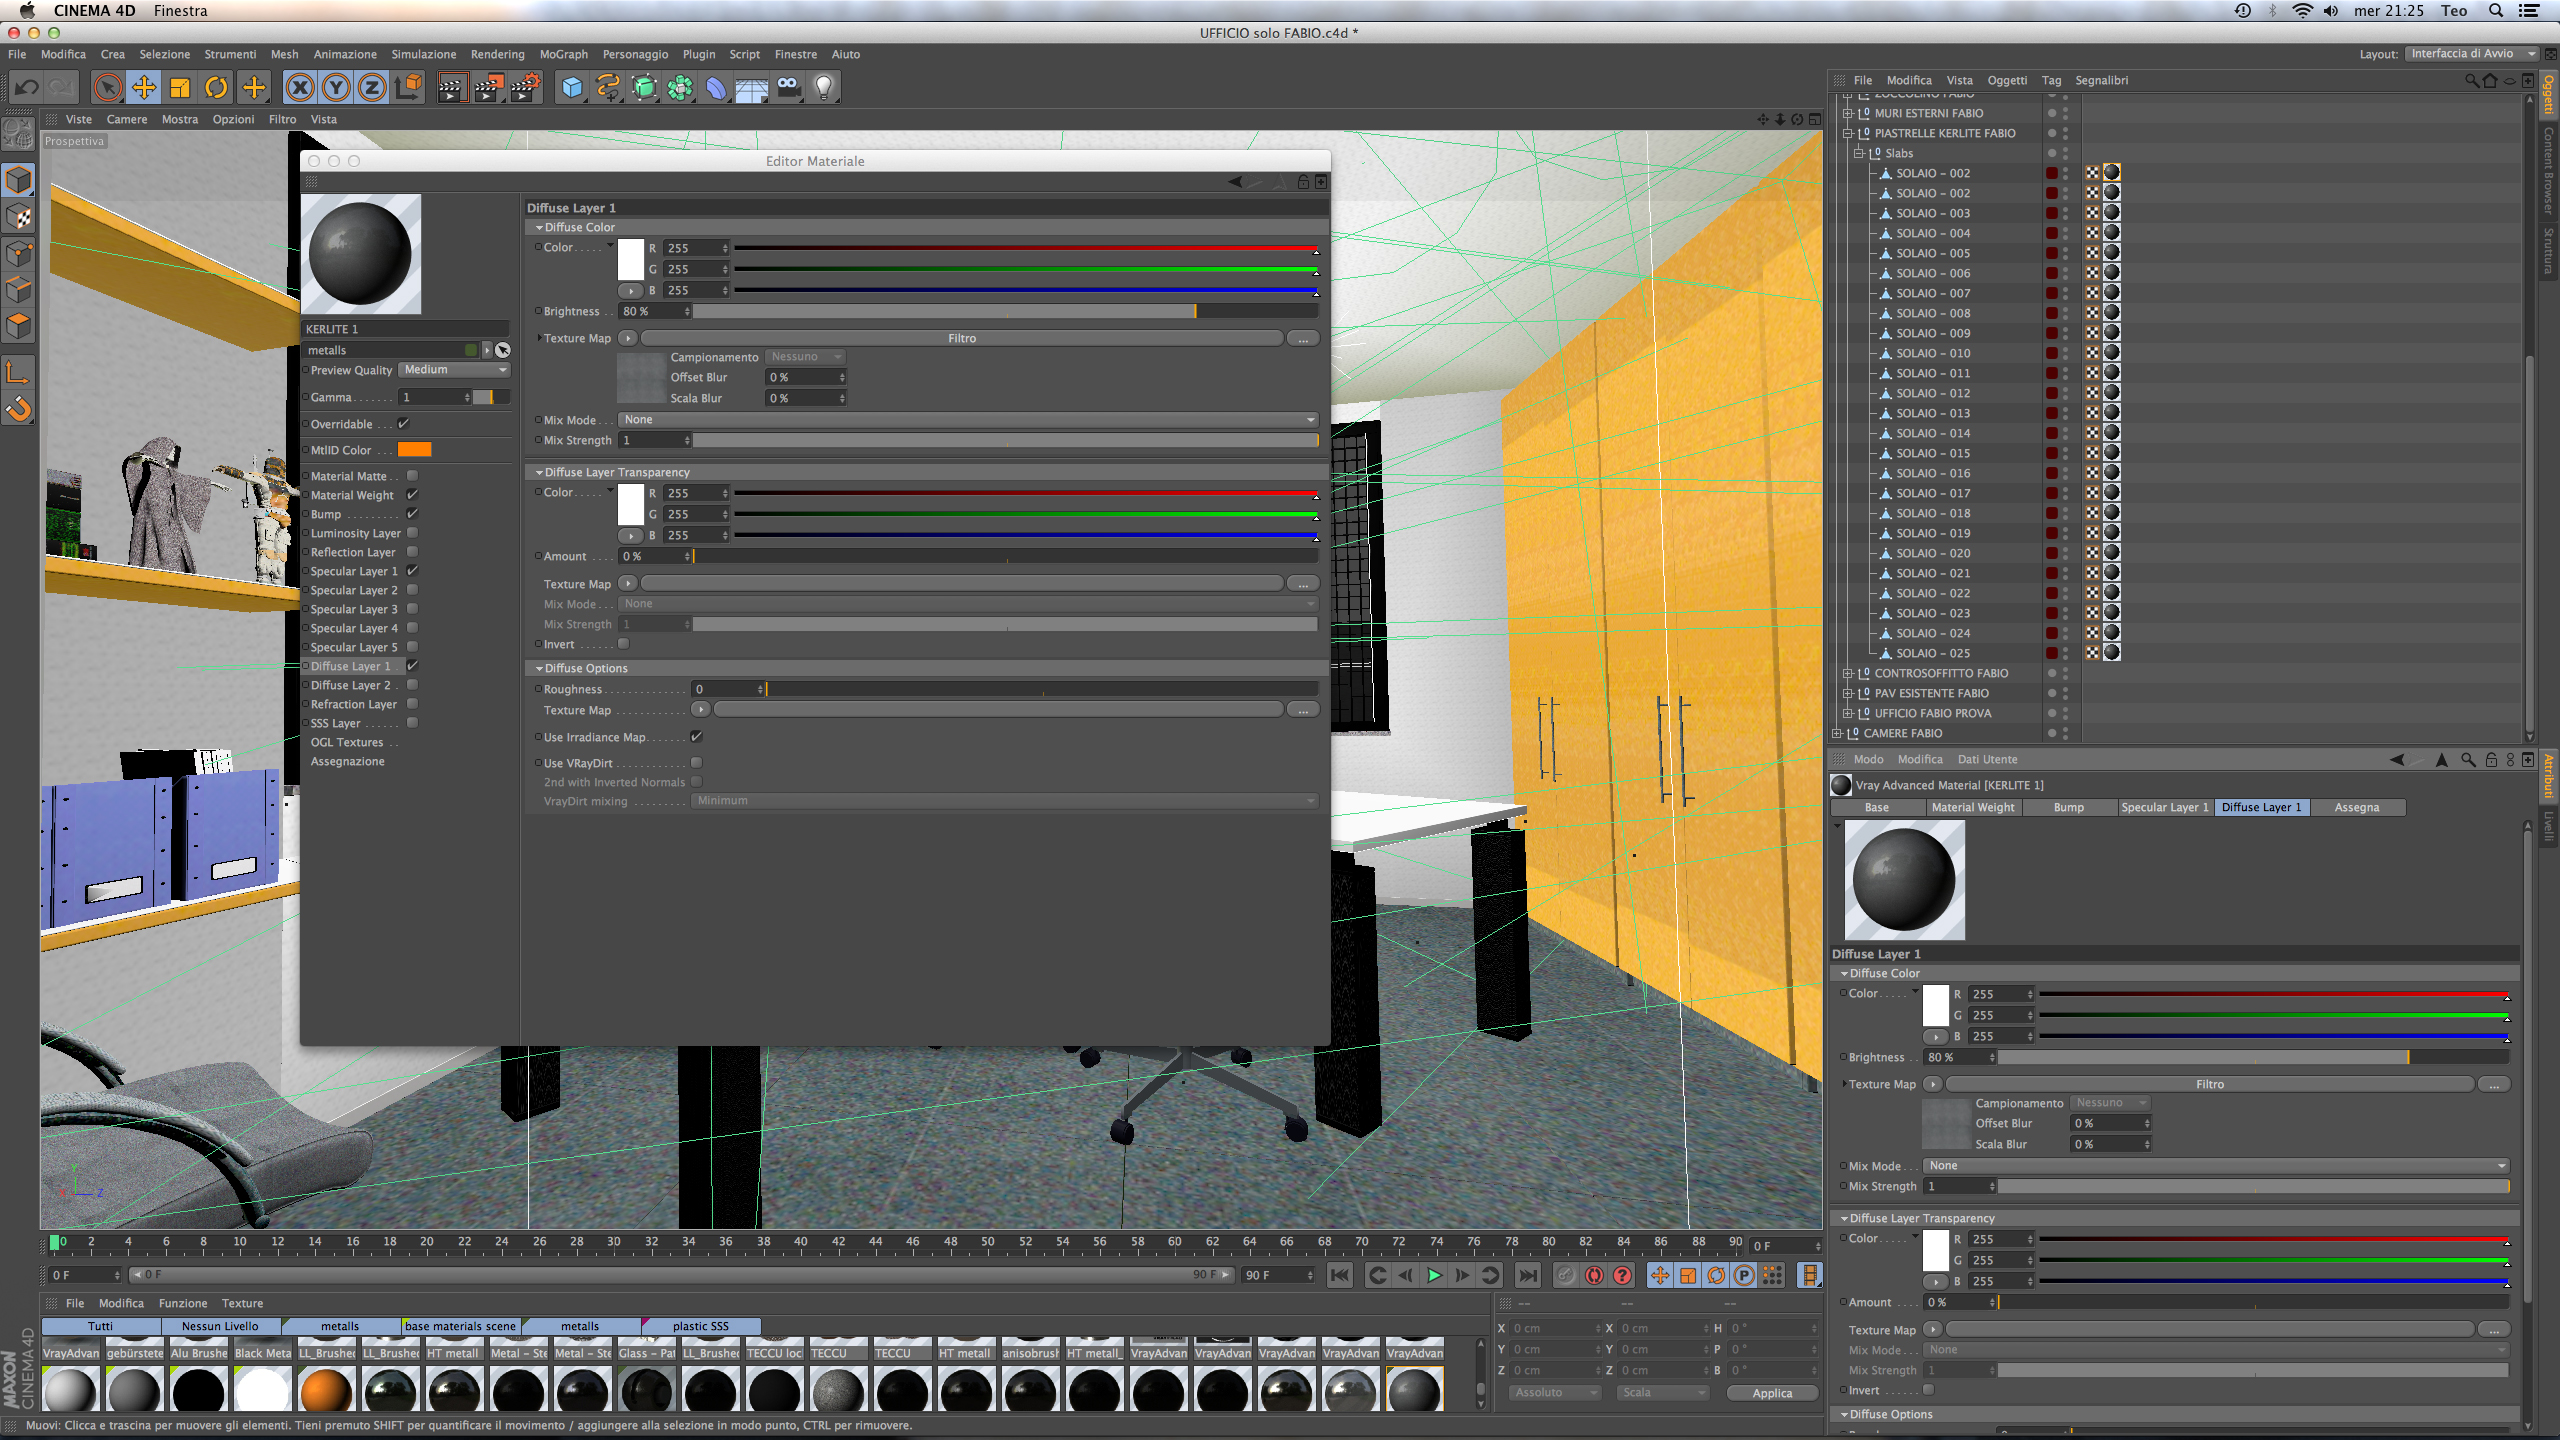Click the Applica button

click(1772, 1393)
